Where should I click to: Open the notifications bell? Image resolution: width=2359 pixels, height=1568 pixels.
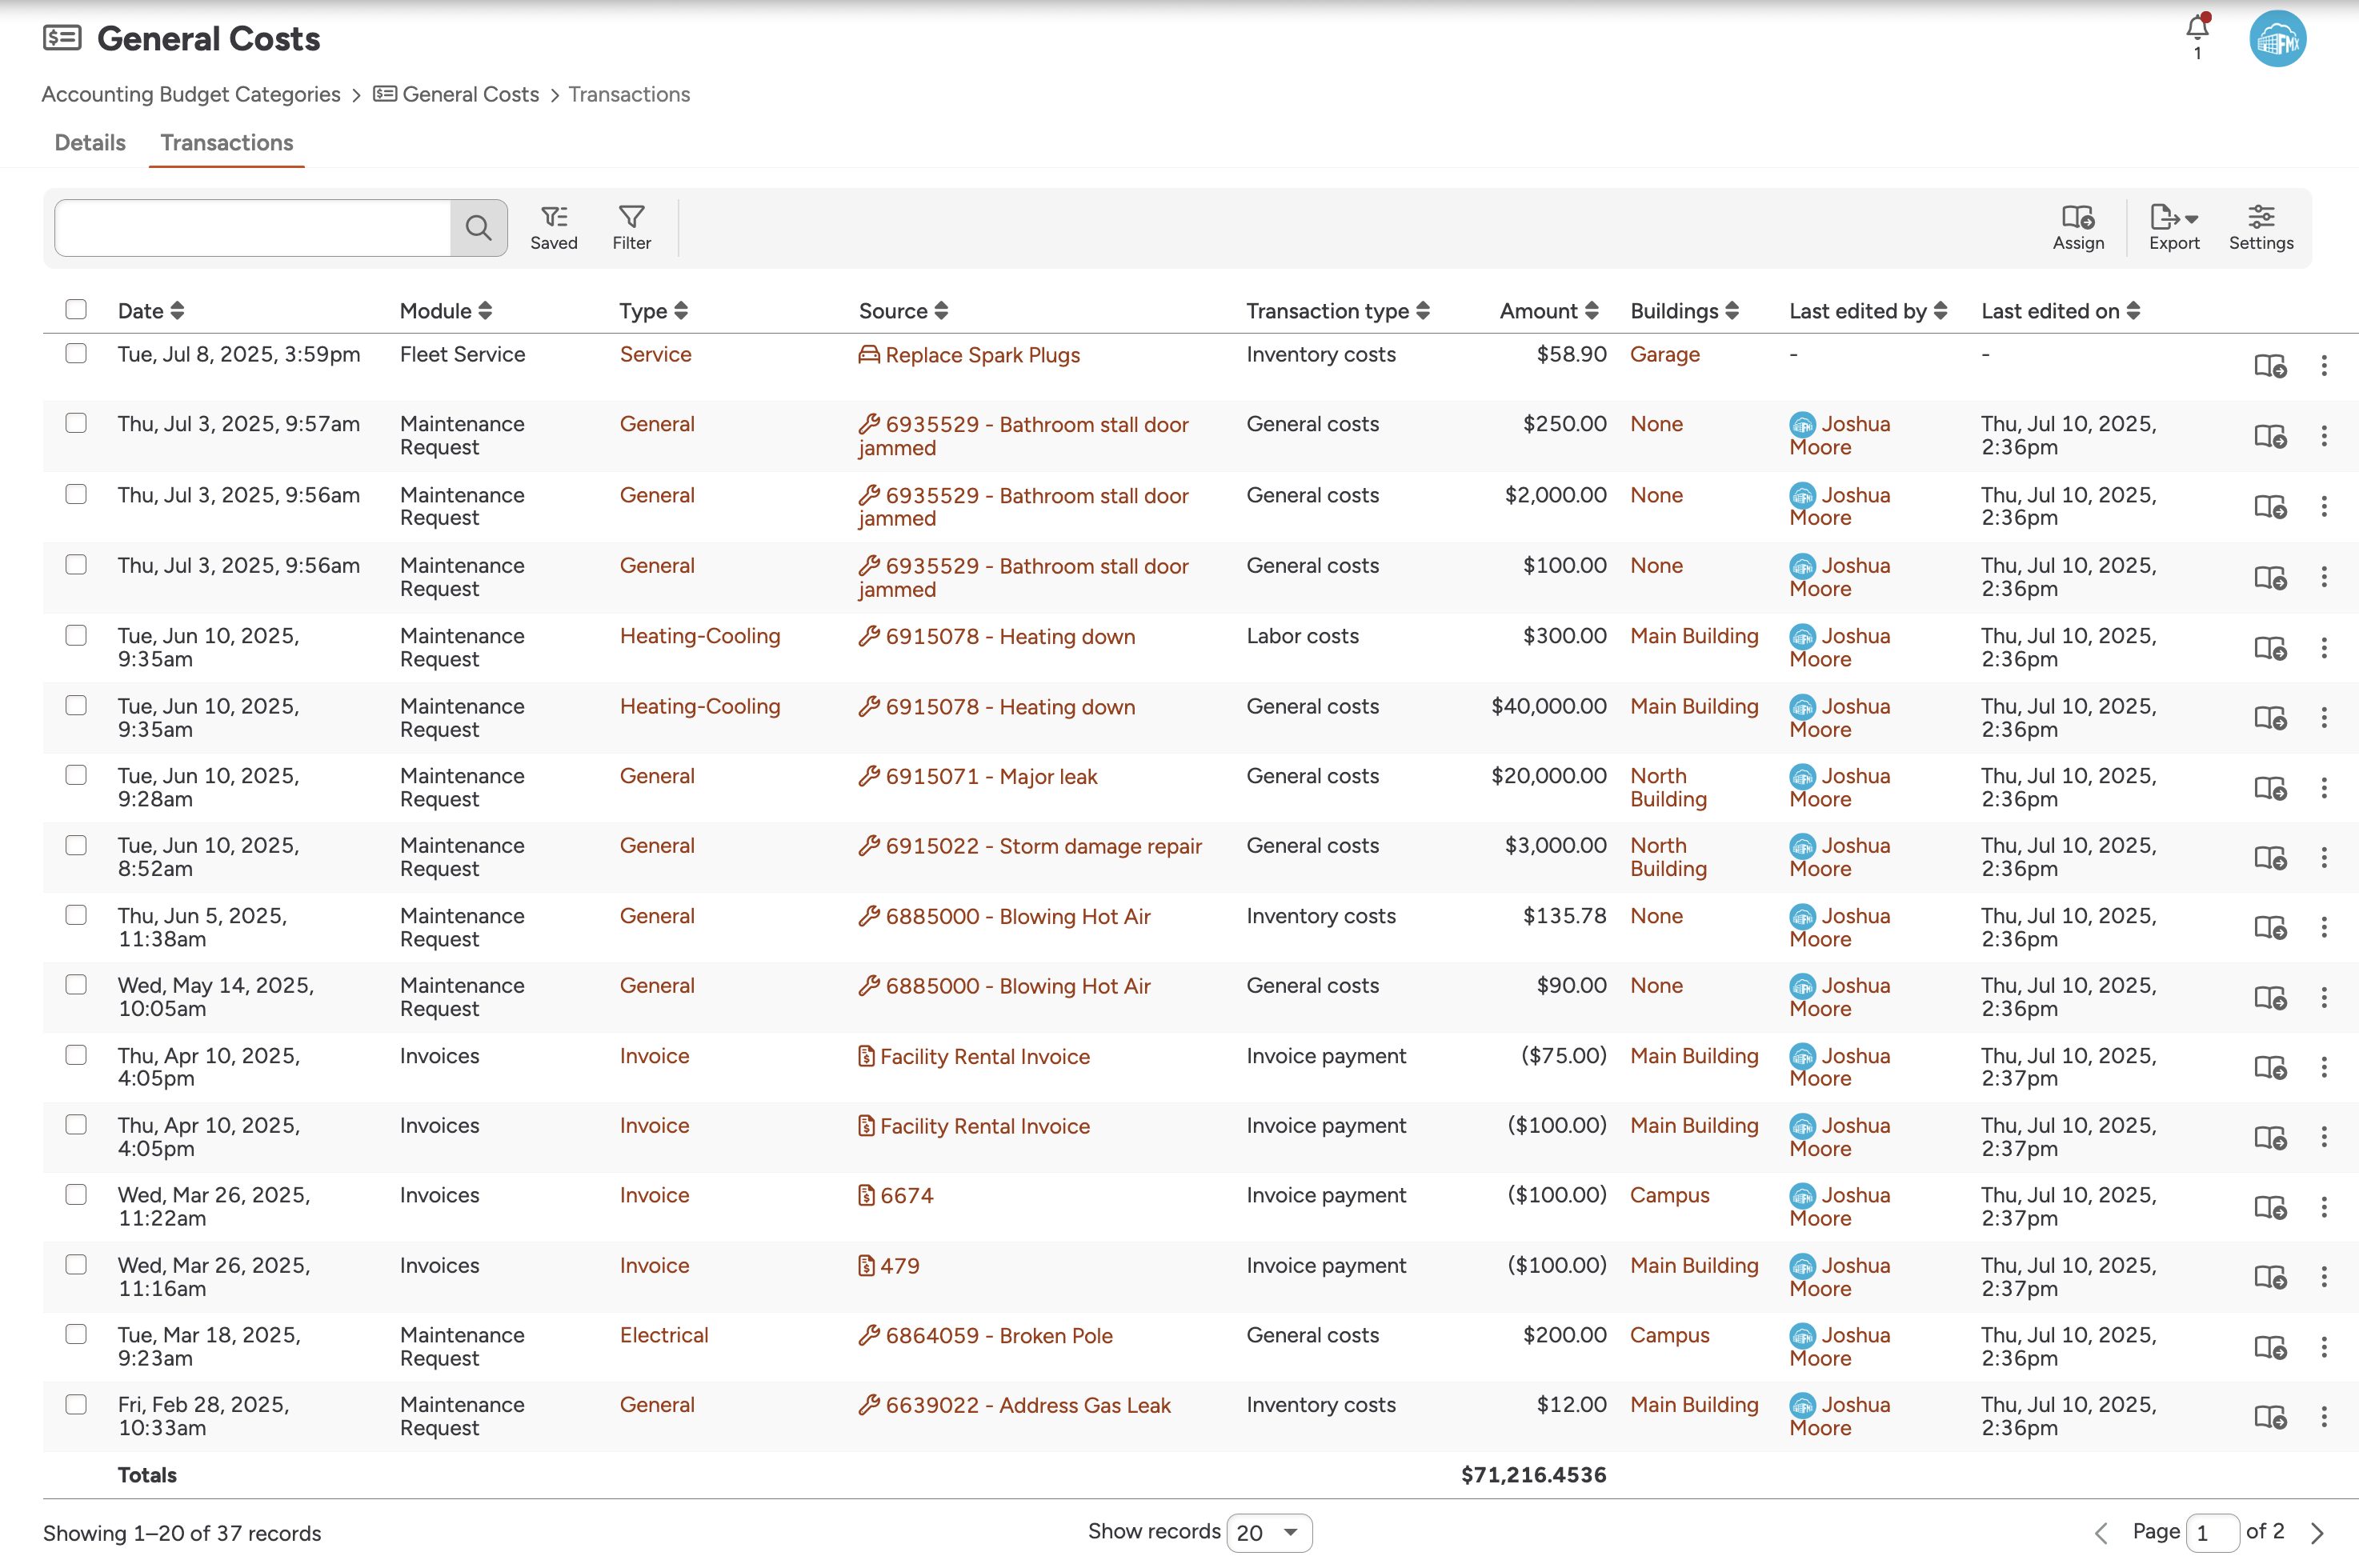(2197, 29)
